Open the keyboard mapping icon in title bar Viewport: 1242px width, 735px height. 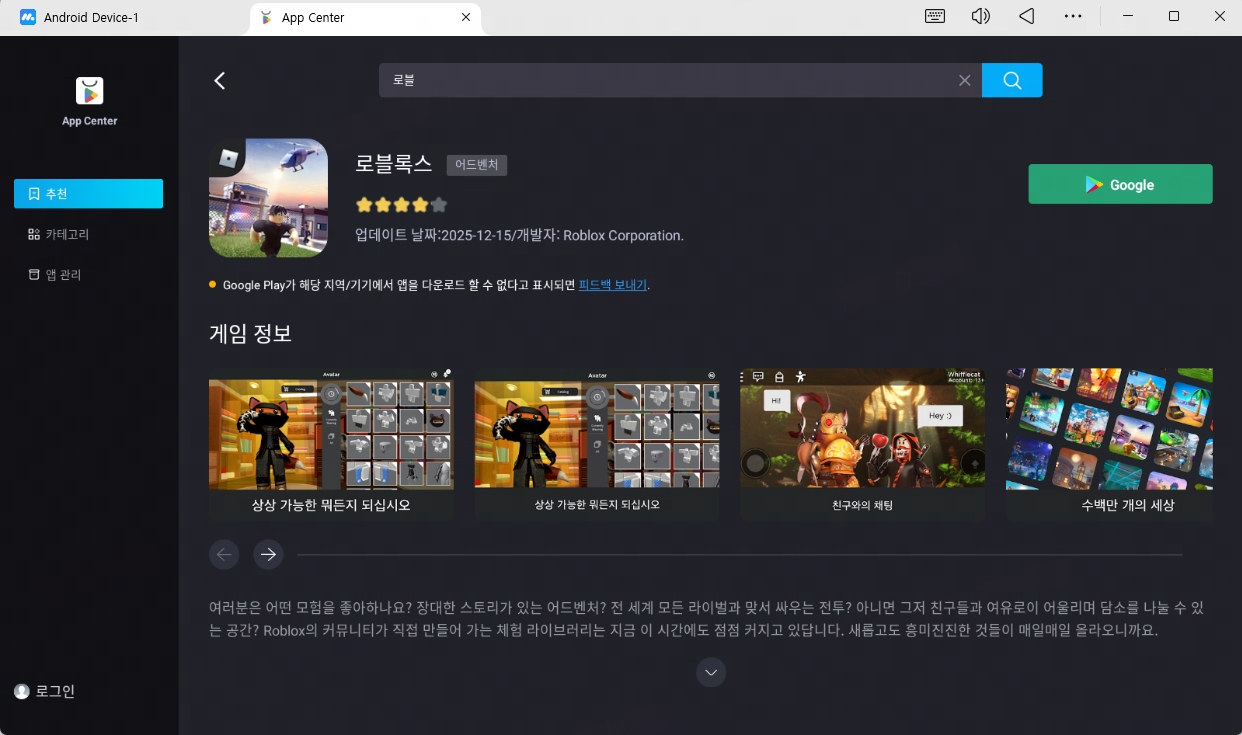point(935,16)
